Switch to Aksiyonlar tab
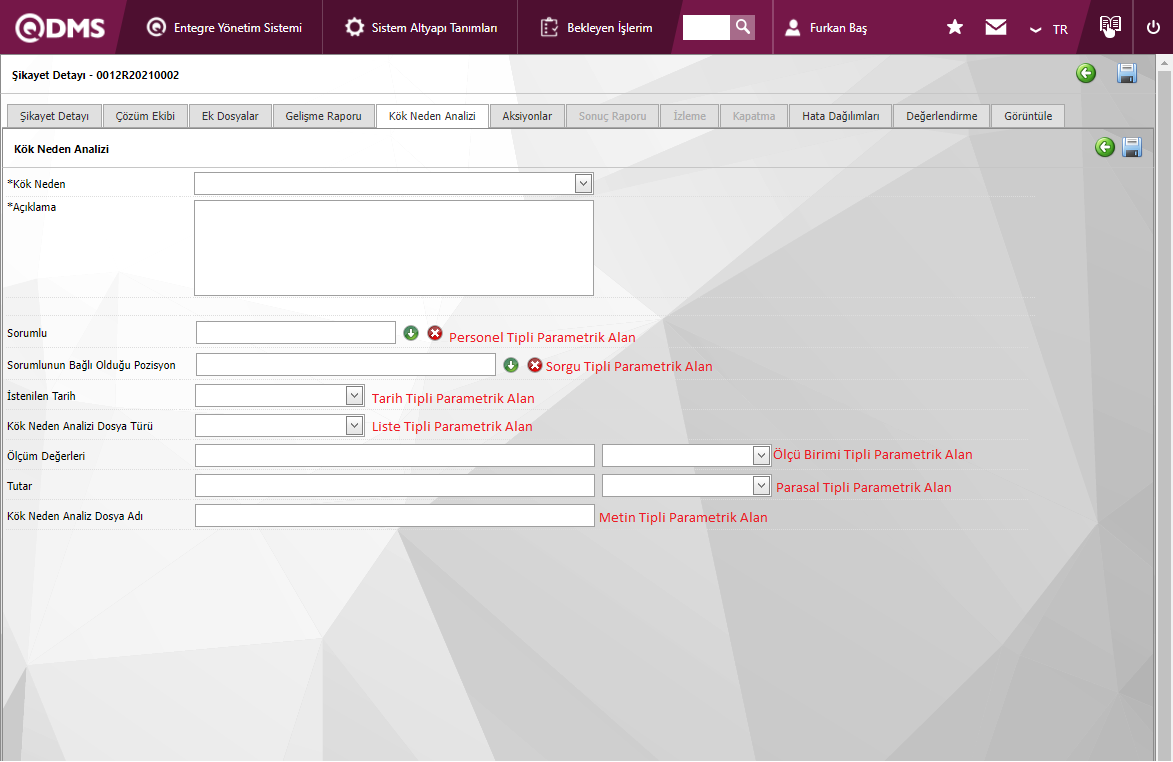Viewport: 1173px width, 762px height. [x=527, y=116]
